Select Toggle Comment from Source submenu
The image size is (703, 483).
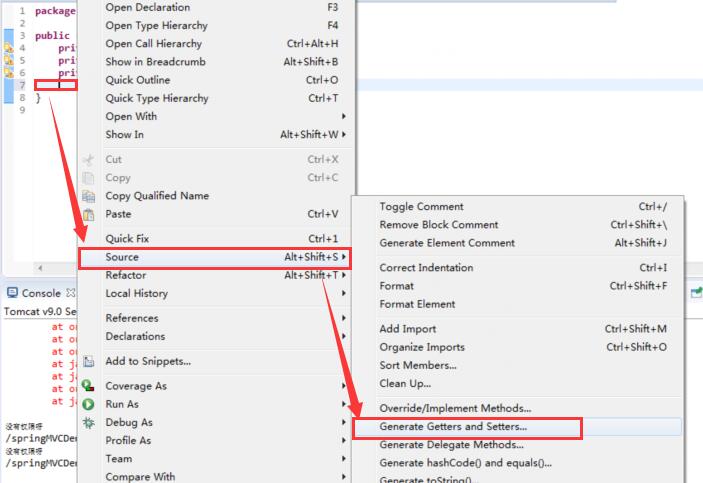pyautogui.click(x=421, y=207)
